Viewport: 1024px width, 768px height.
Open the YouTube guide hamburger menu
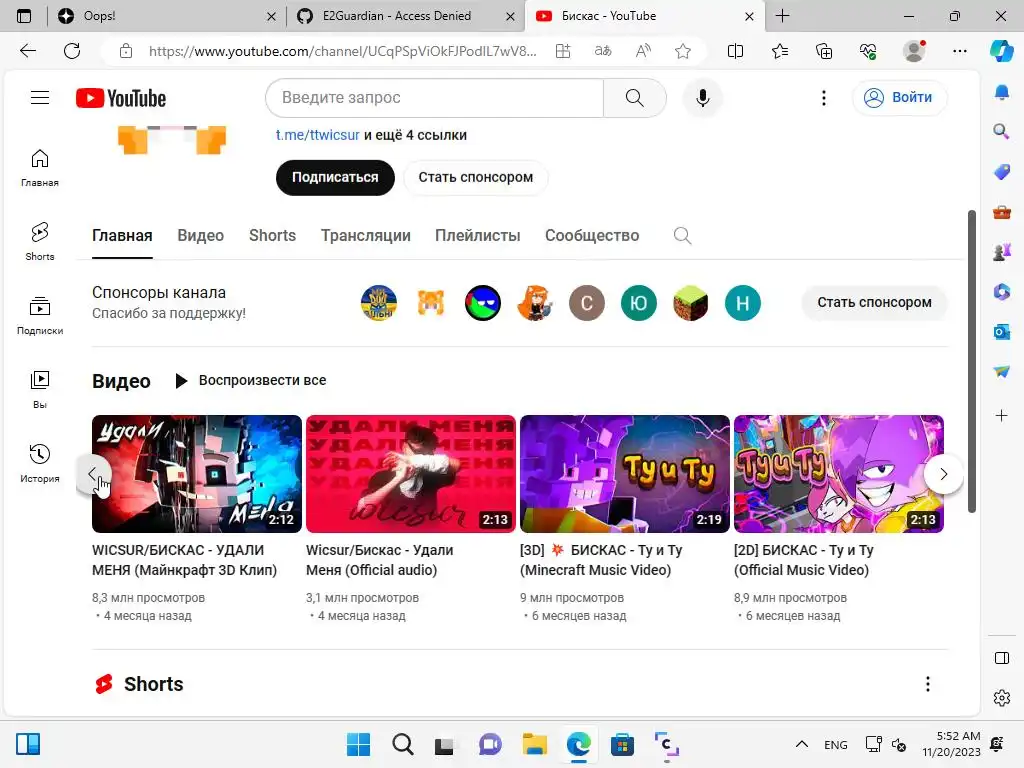pyautogui.click(x=40, y=97)
